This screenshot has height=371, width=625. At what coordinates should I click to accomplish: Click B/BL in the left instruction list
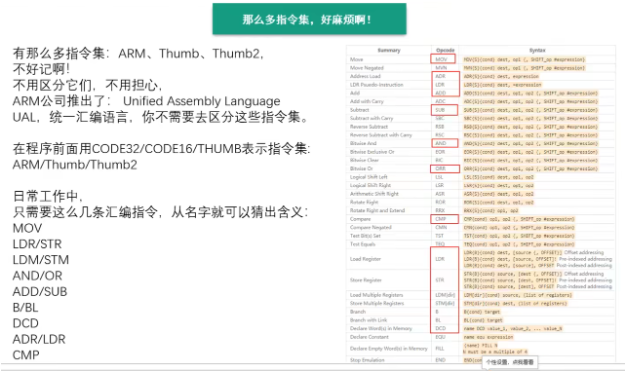pos(26,308)
